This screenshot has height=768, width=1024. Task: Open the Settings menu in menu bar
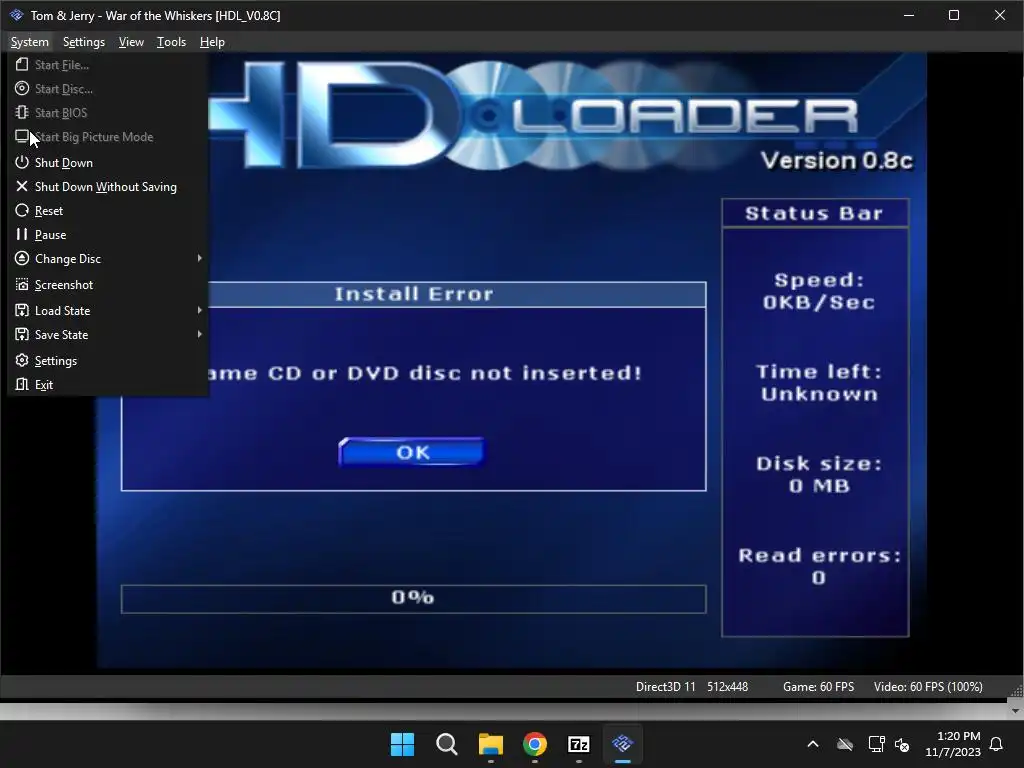(84, 42)
